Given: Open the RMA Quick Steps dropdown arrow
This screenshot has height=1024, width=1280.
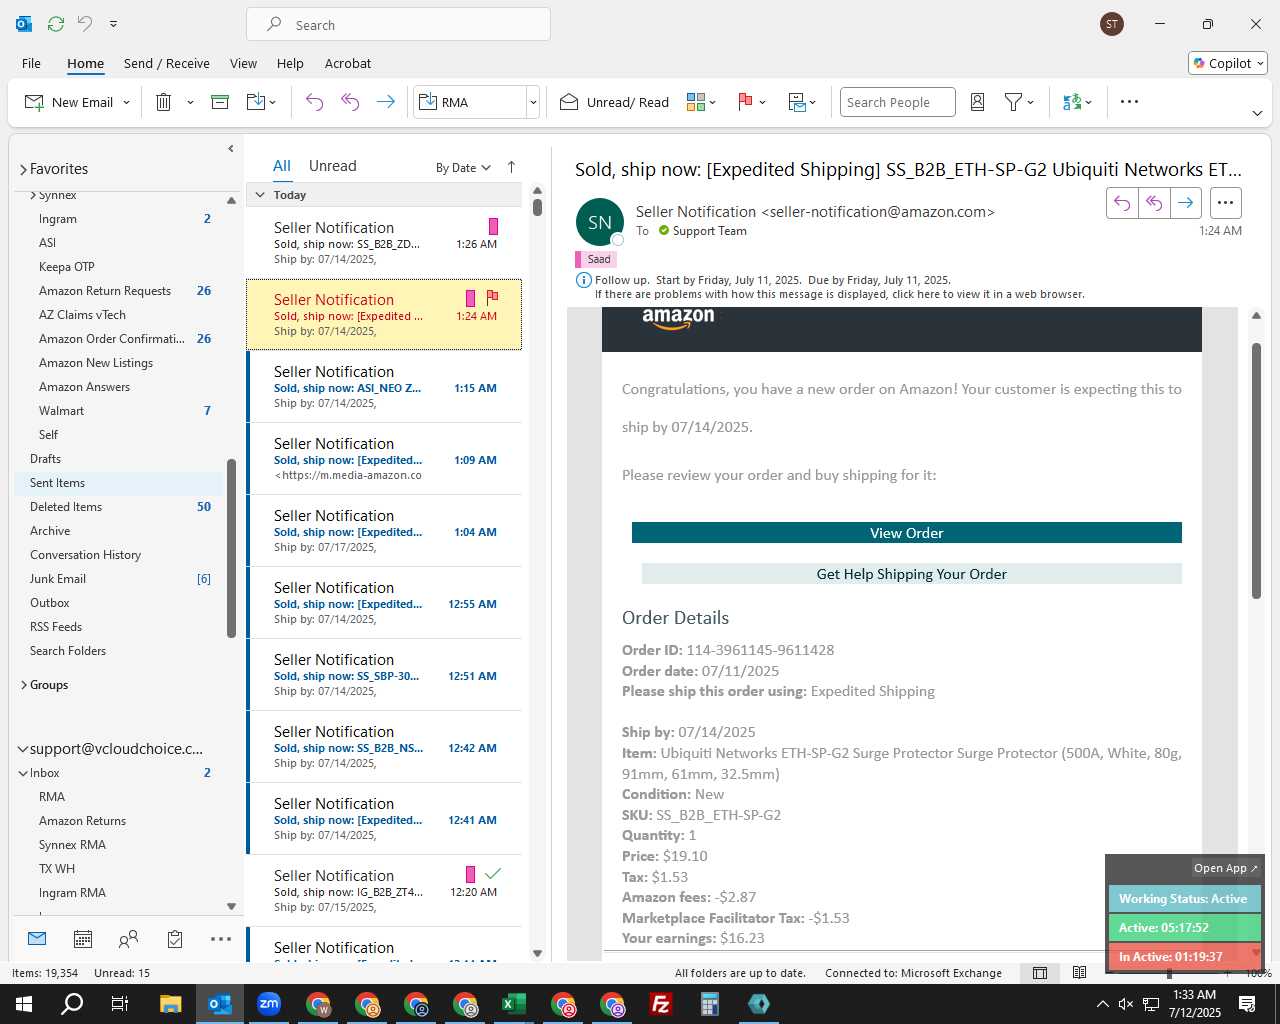Looking at the screenshot, I should point(533,102).
